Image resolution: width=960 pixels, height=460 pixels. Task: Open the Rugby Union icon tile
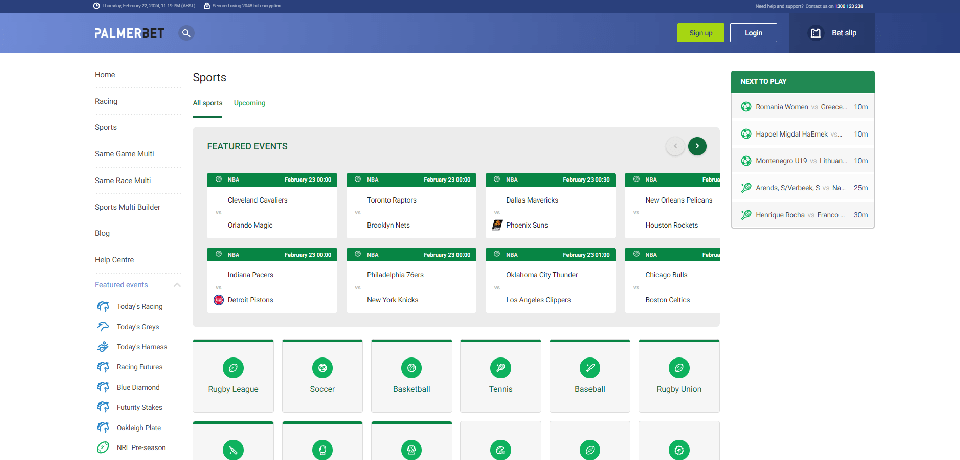pos(678,367)
